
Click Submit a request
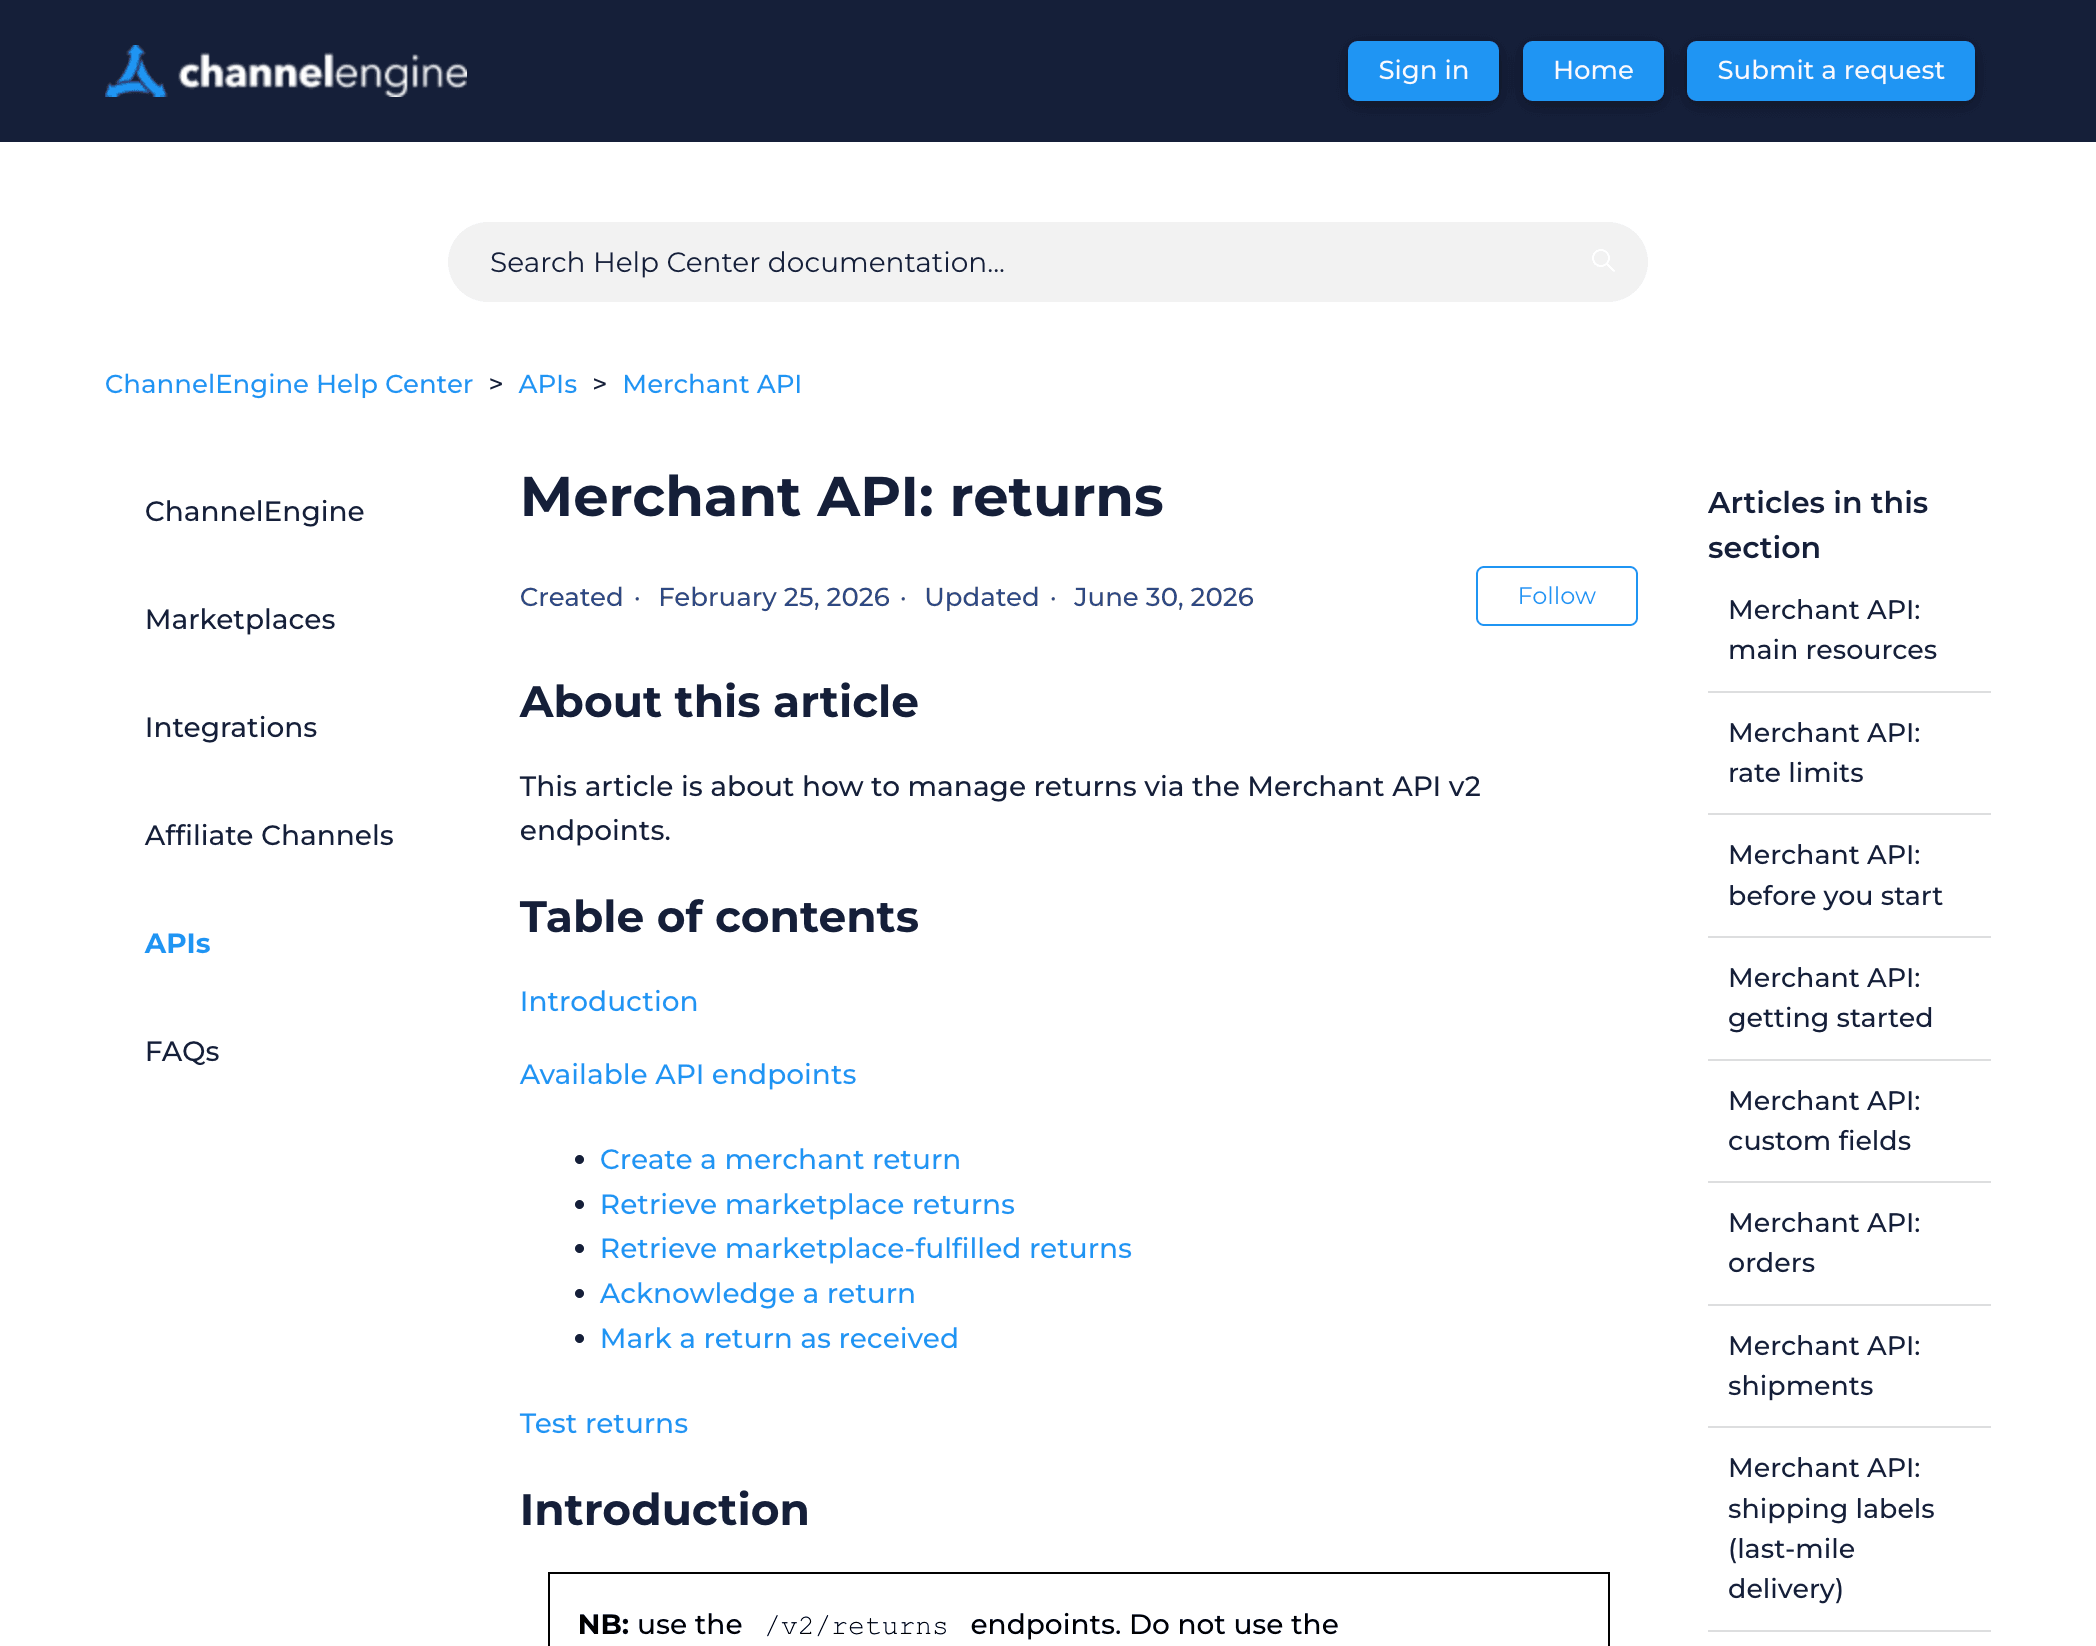(x=1830, y=71)
